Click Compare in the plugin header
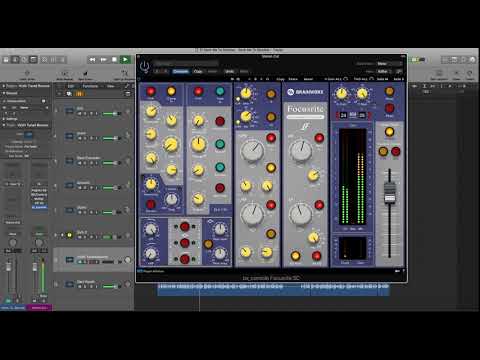Viewport: 480px width, 360px height. click(181, 71)
